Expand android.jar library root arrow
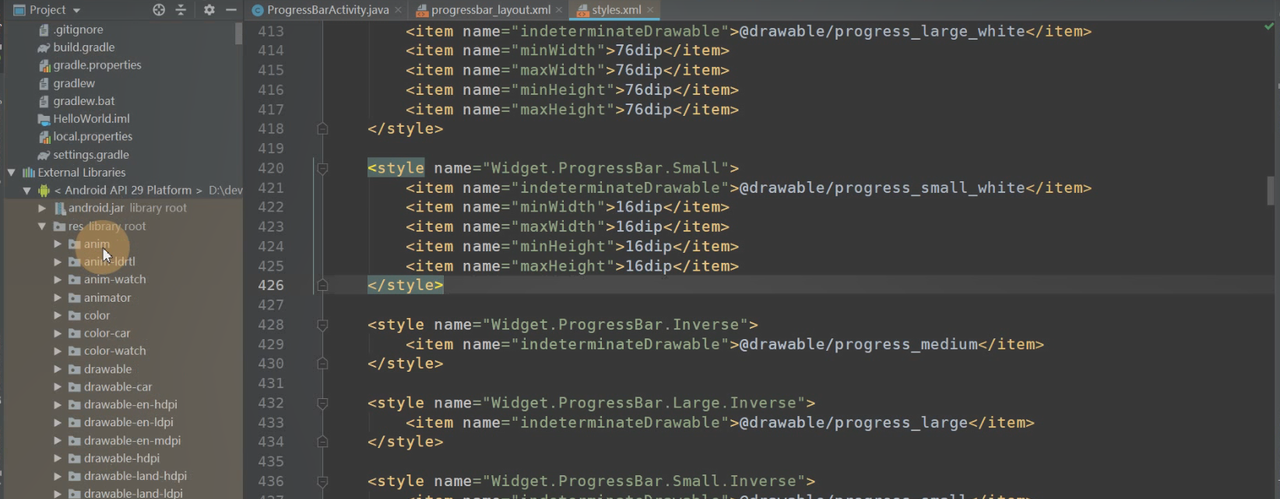Image resolution: width=1280 pixels, height=499 pixels. 42,208
